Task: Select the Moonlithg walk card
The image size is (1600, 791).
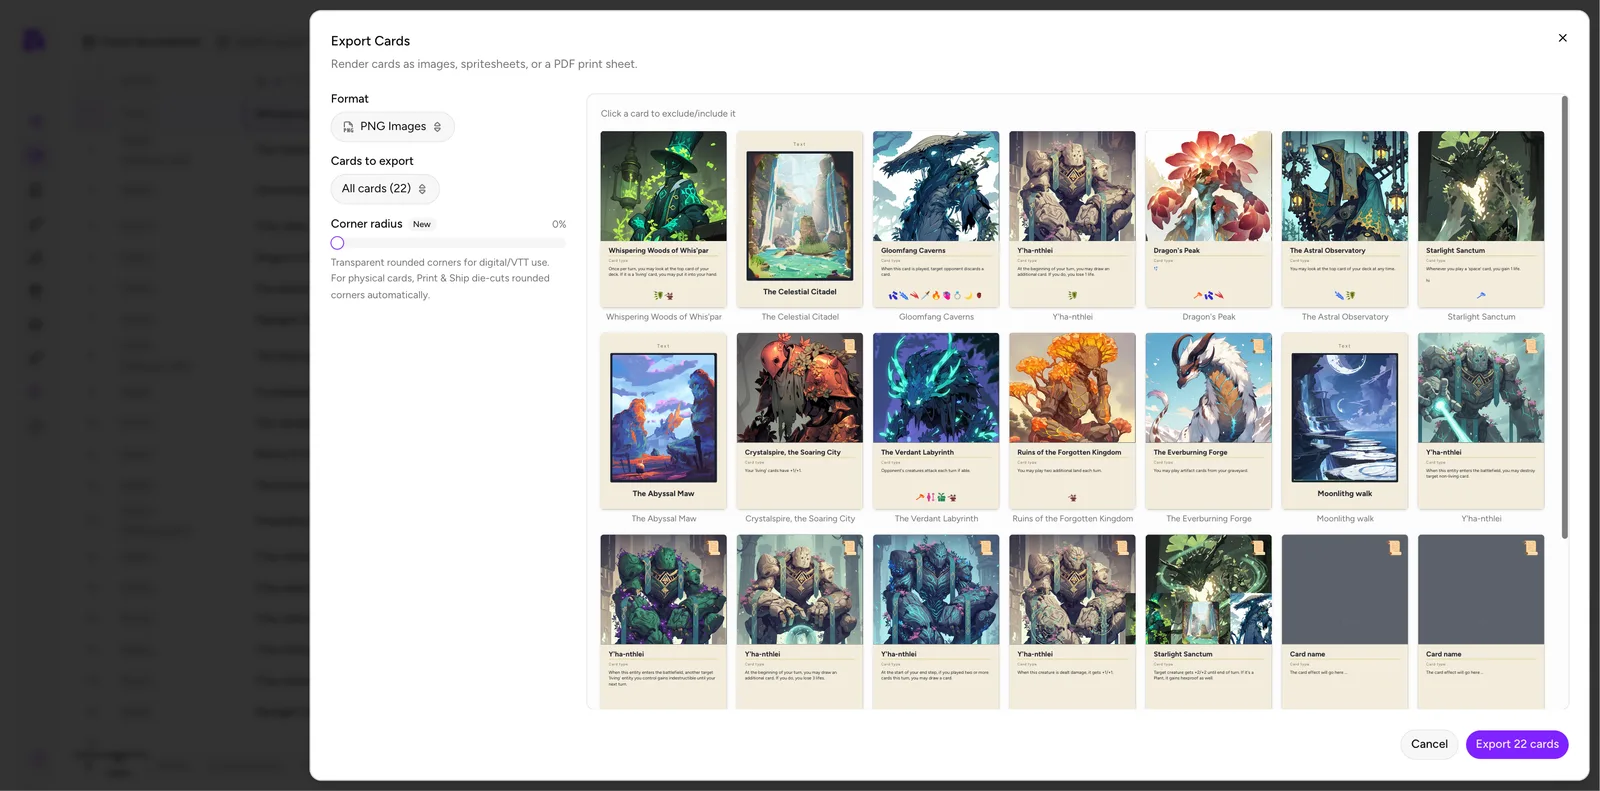Action: point(1345,421)
